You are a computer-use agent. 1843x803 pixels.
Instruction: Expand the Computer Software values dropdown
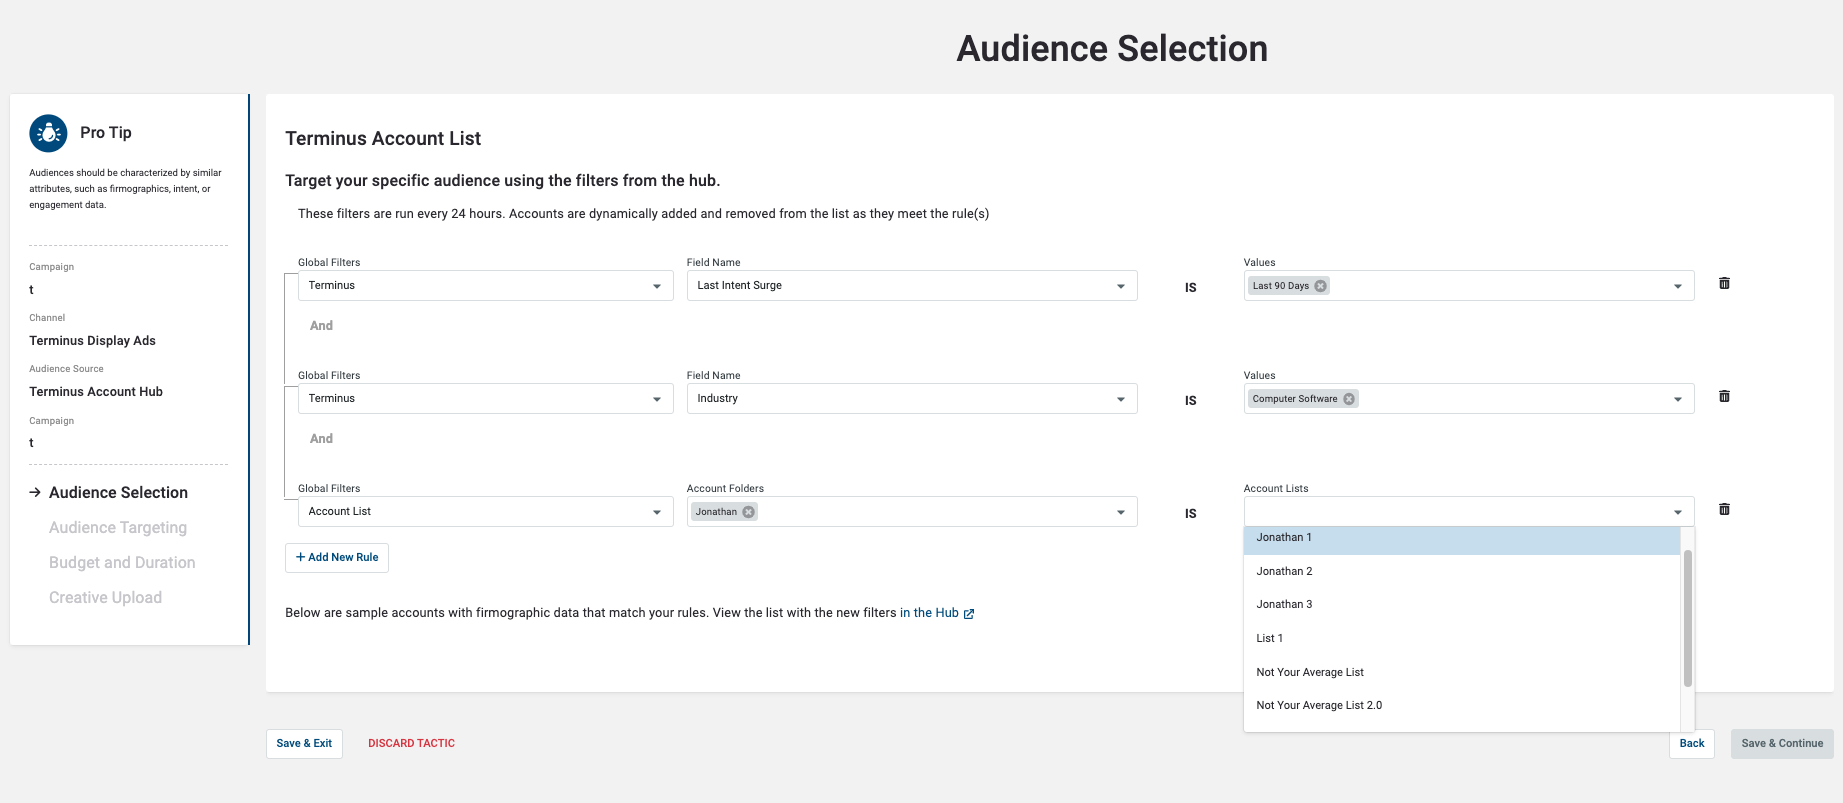coord(1677,400)
